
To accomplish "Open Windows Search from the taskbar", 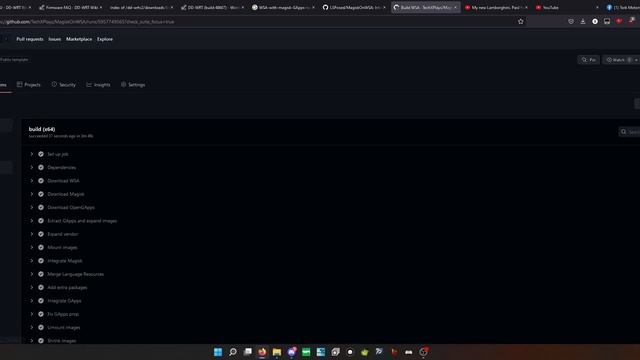I will coord(233,352).
